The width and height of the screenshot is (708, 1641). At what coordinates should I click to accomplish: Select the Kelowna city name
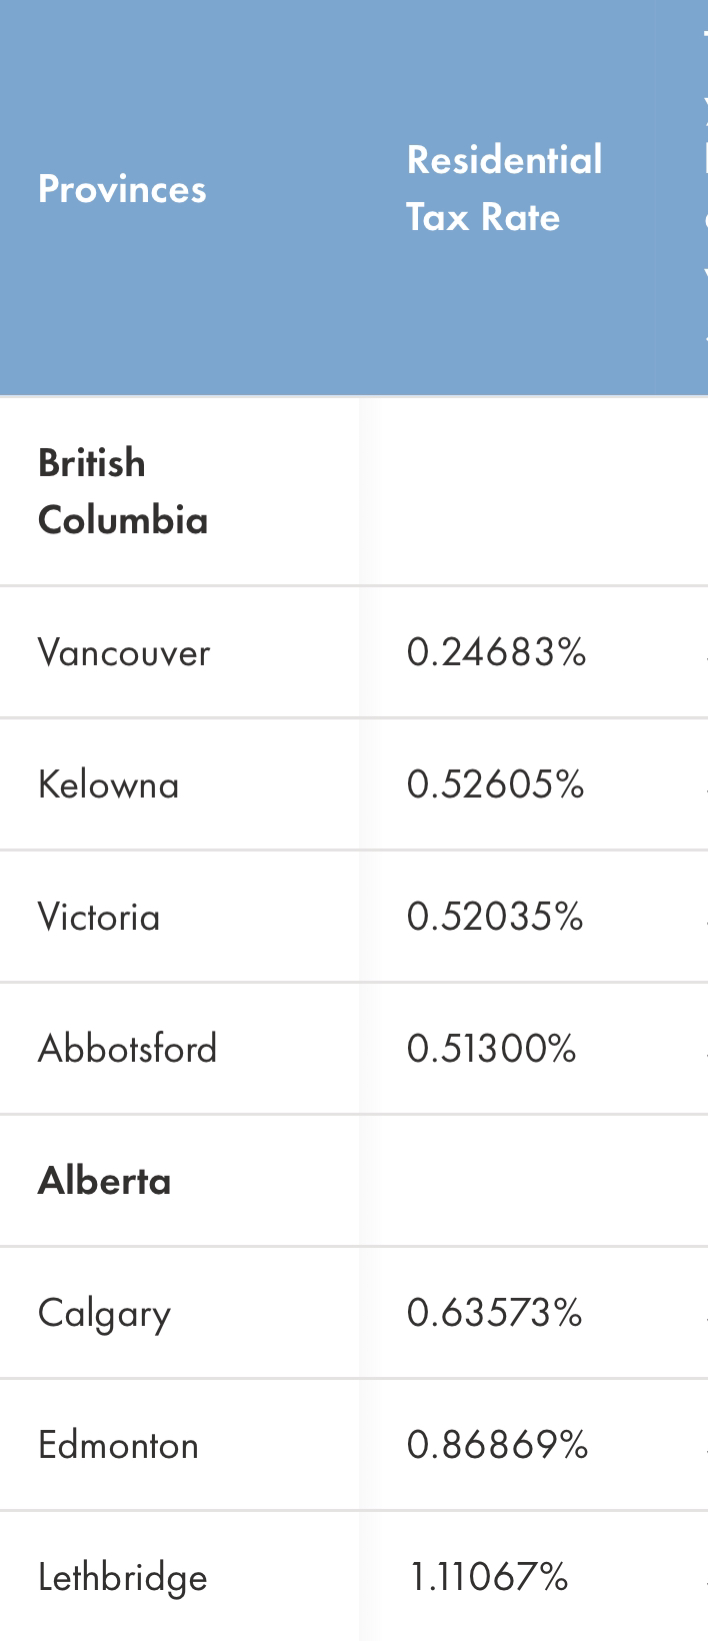[109, 784]
